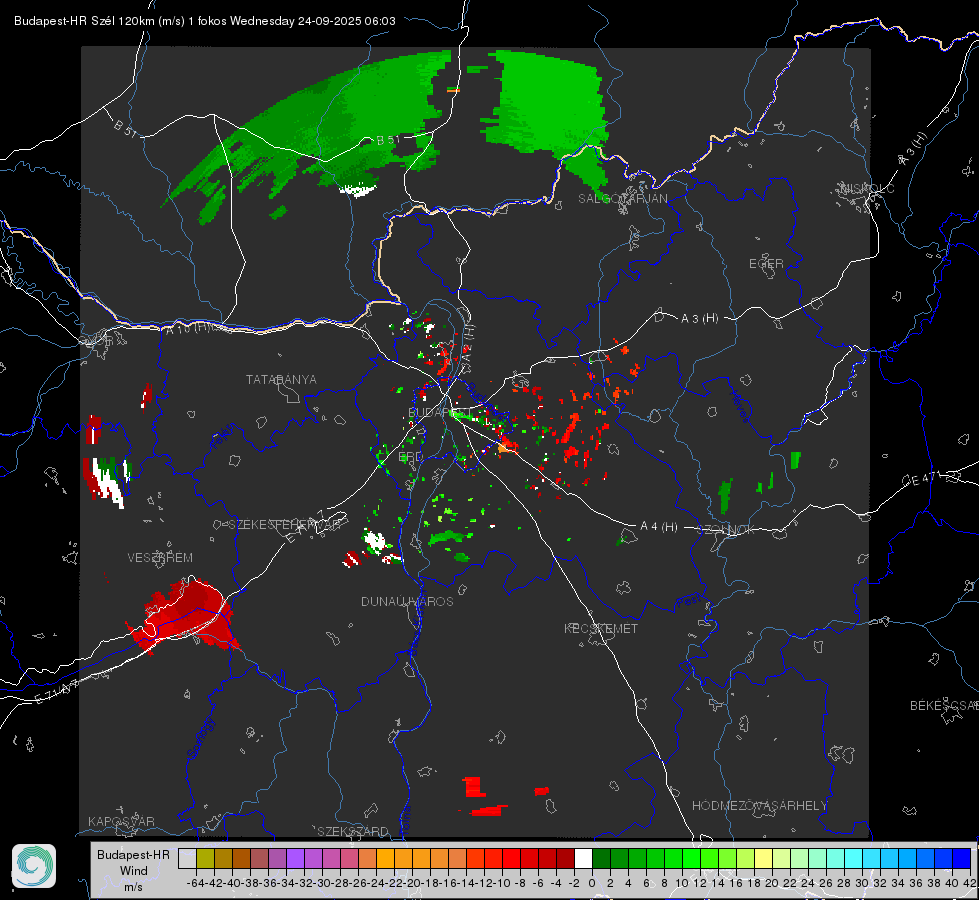
Task: Click the BUDAPEST city label
Action: pyautogui.click(x=440, y=413)
